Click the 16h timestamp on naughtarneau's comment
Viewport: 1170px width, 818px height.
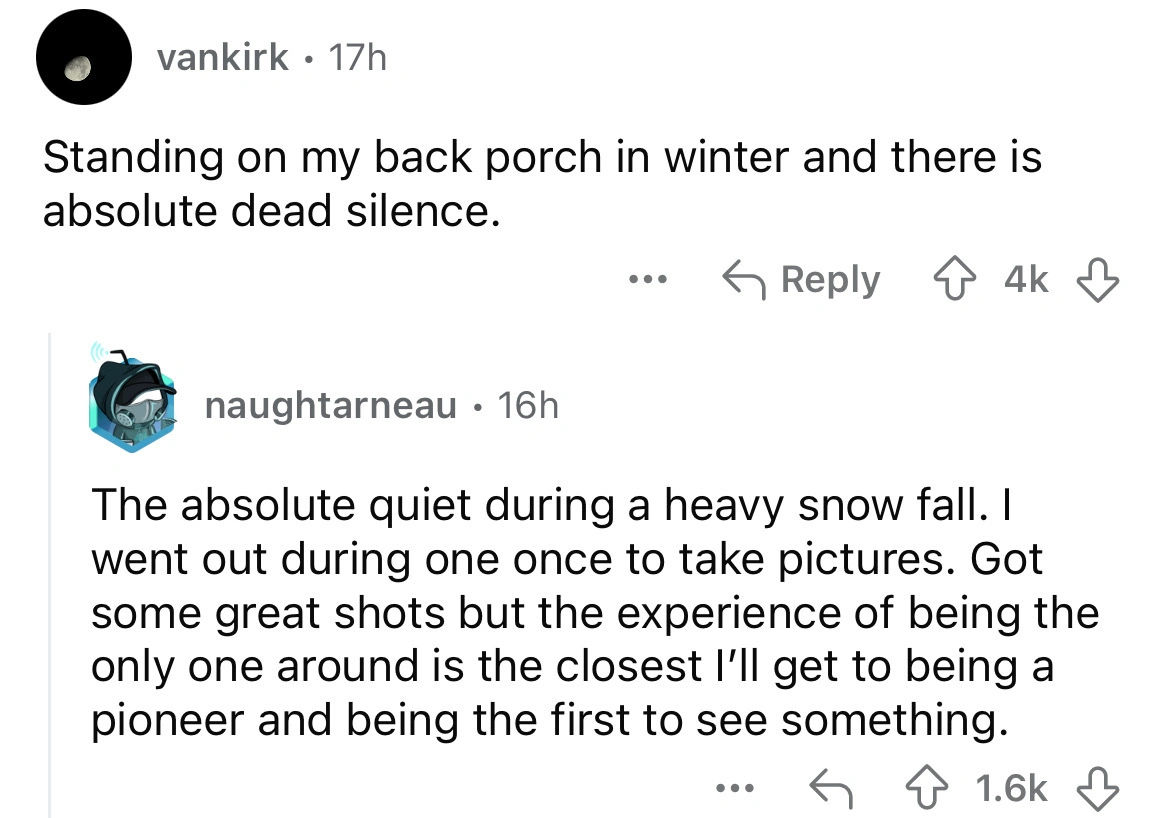[527, 406]
